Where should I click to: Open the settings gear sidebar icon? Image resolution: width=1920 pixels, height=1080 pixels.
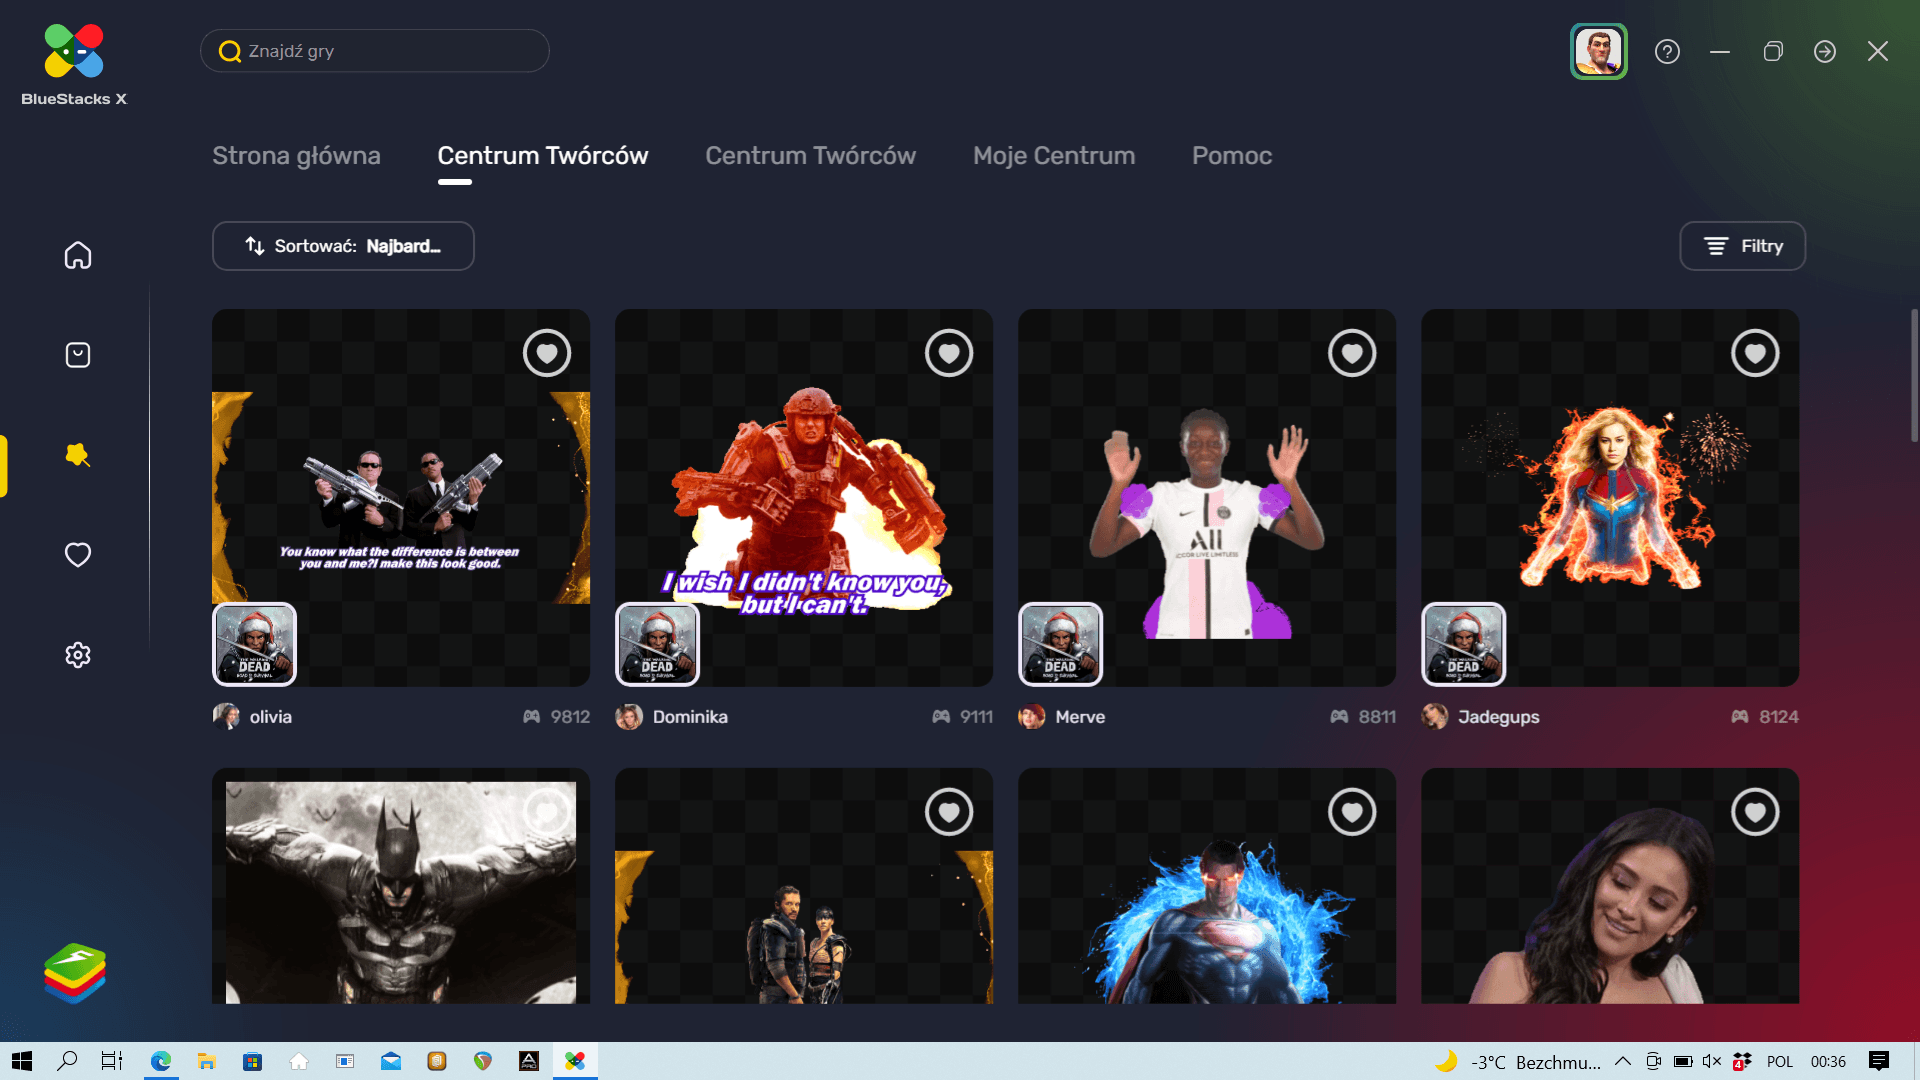[x=78, y=655]
